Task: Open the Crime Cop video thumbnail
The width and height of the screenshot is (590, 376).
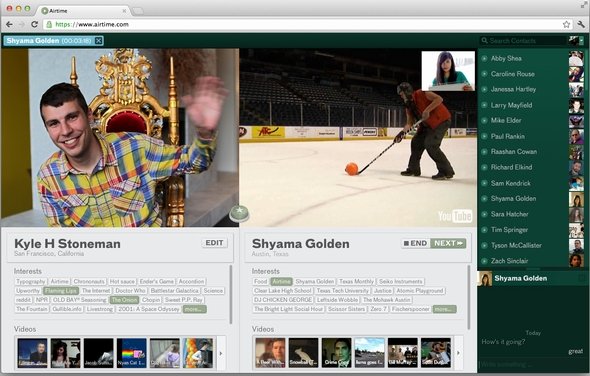Action: pos(336,353)
